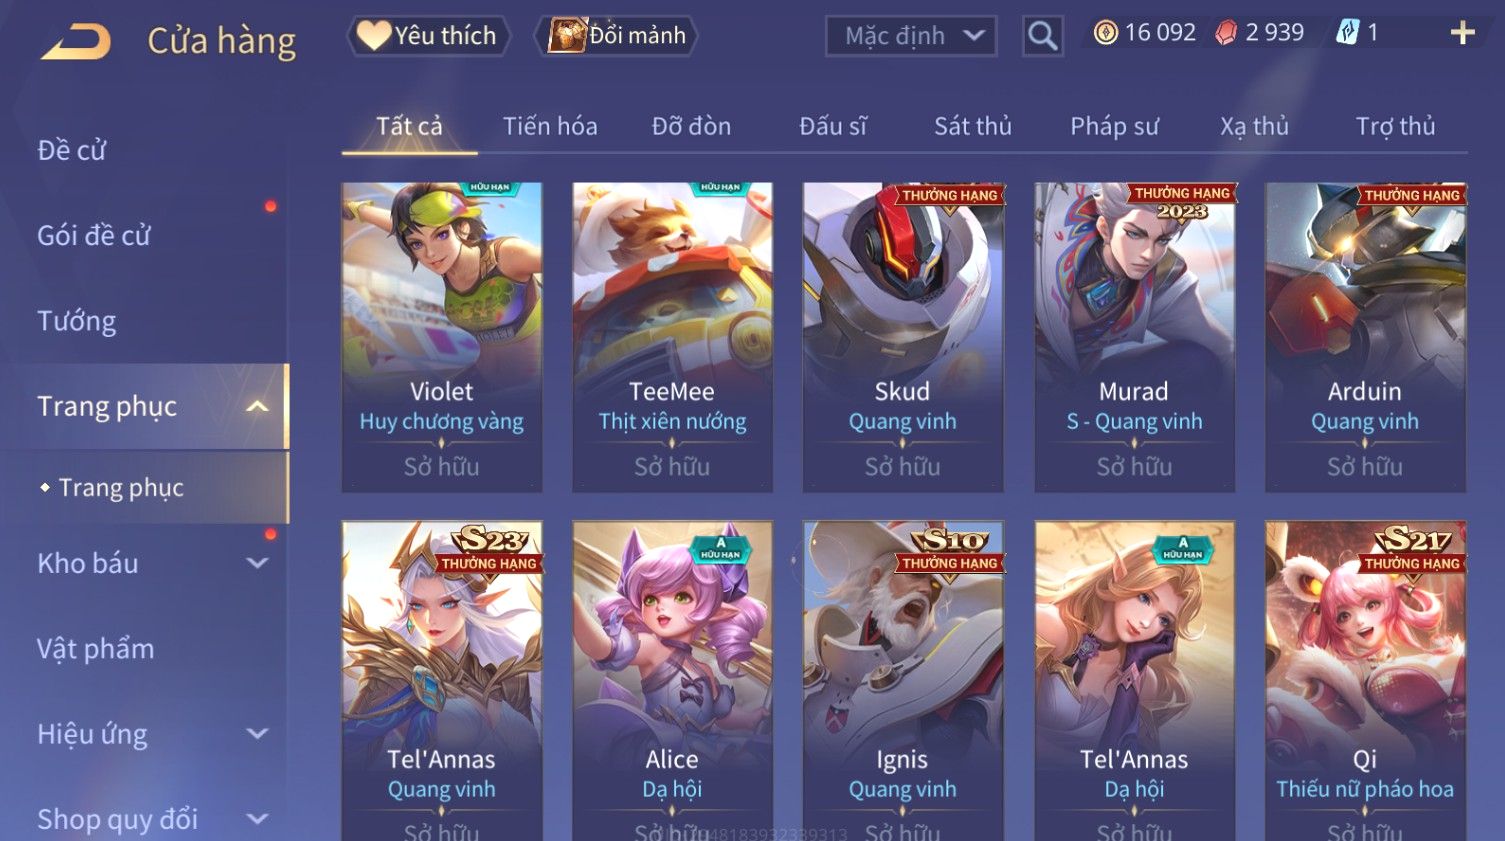Image resolution: width=1505 pixels, height=841 pixels.
Task: Switch to the Pháp sư tab
Action: (1114, 126)
